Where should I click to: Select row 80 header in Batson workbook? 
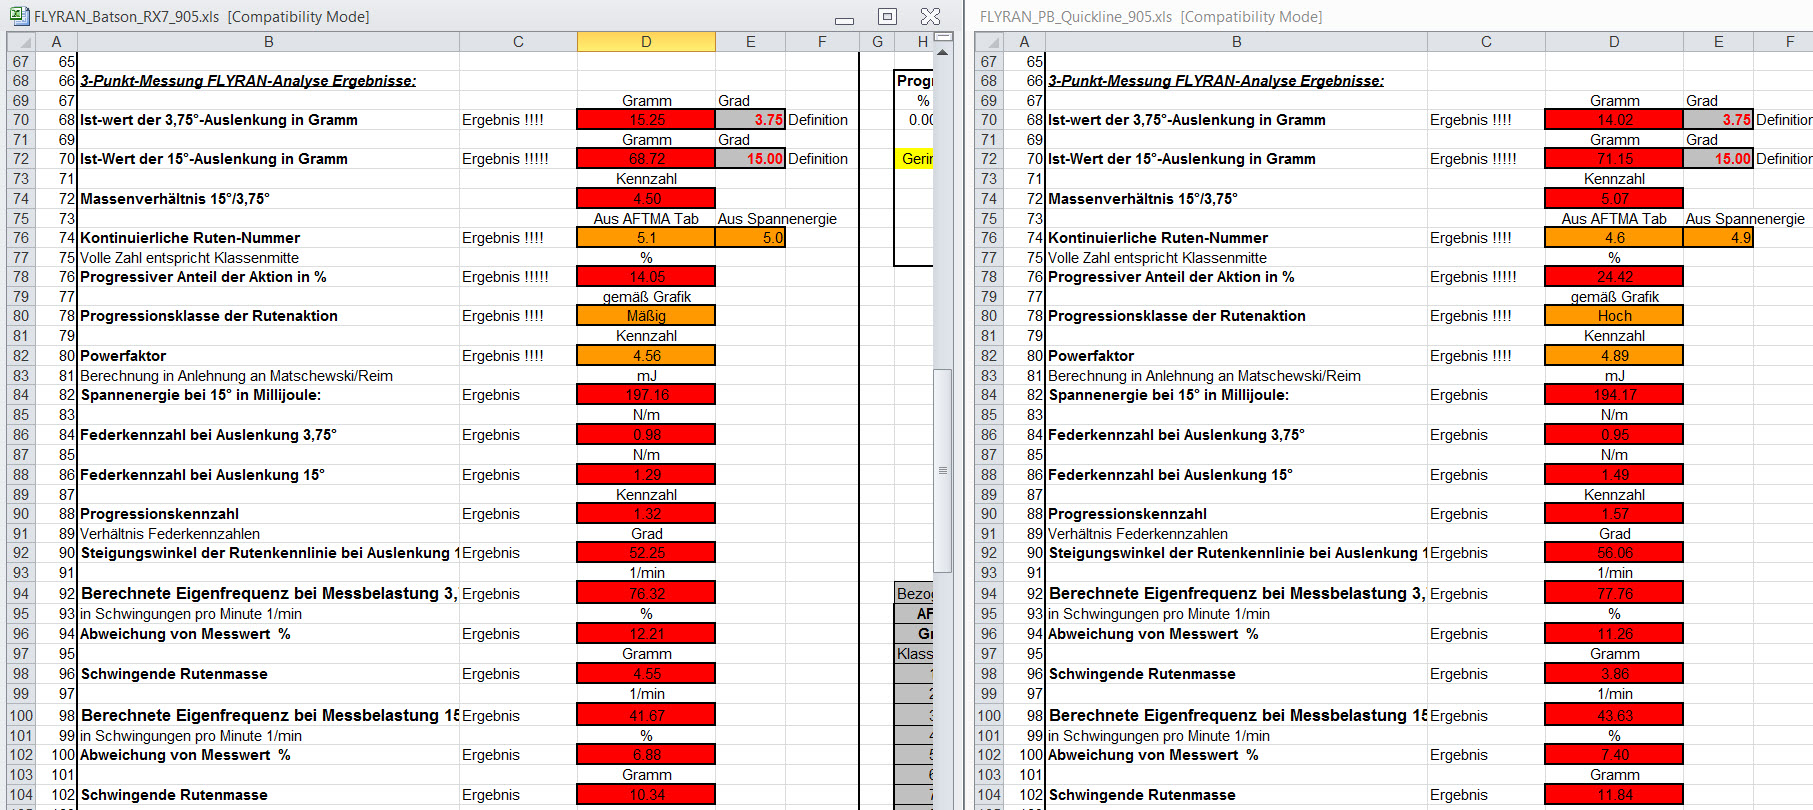[21, 316]
